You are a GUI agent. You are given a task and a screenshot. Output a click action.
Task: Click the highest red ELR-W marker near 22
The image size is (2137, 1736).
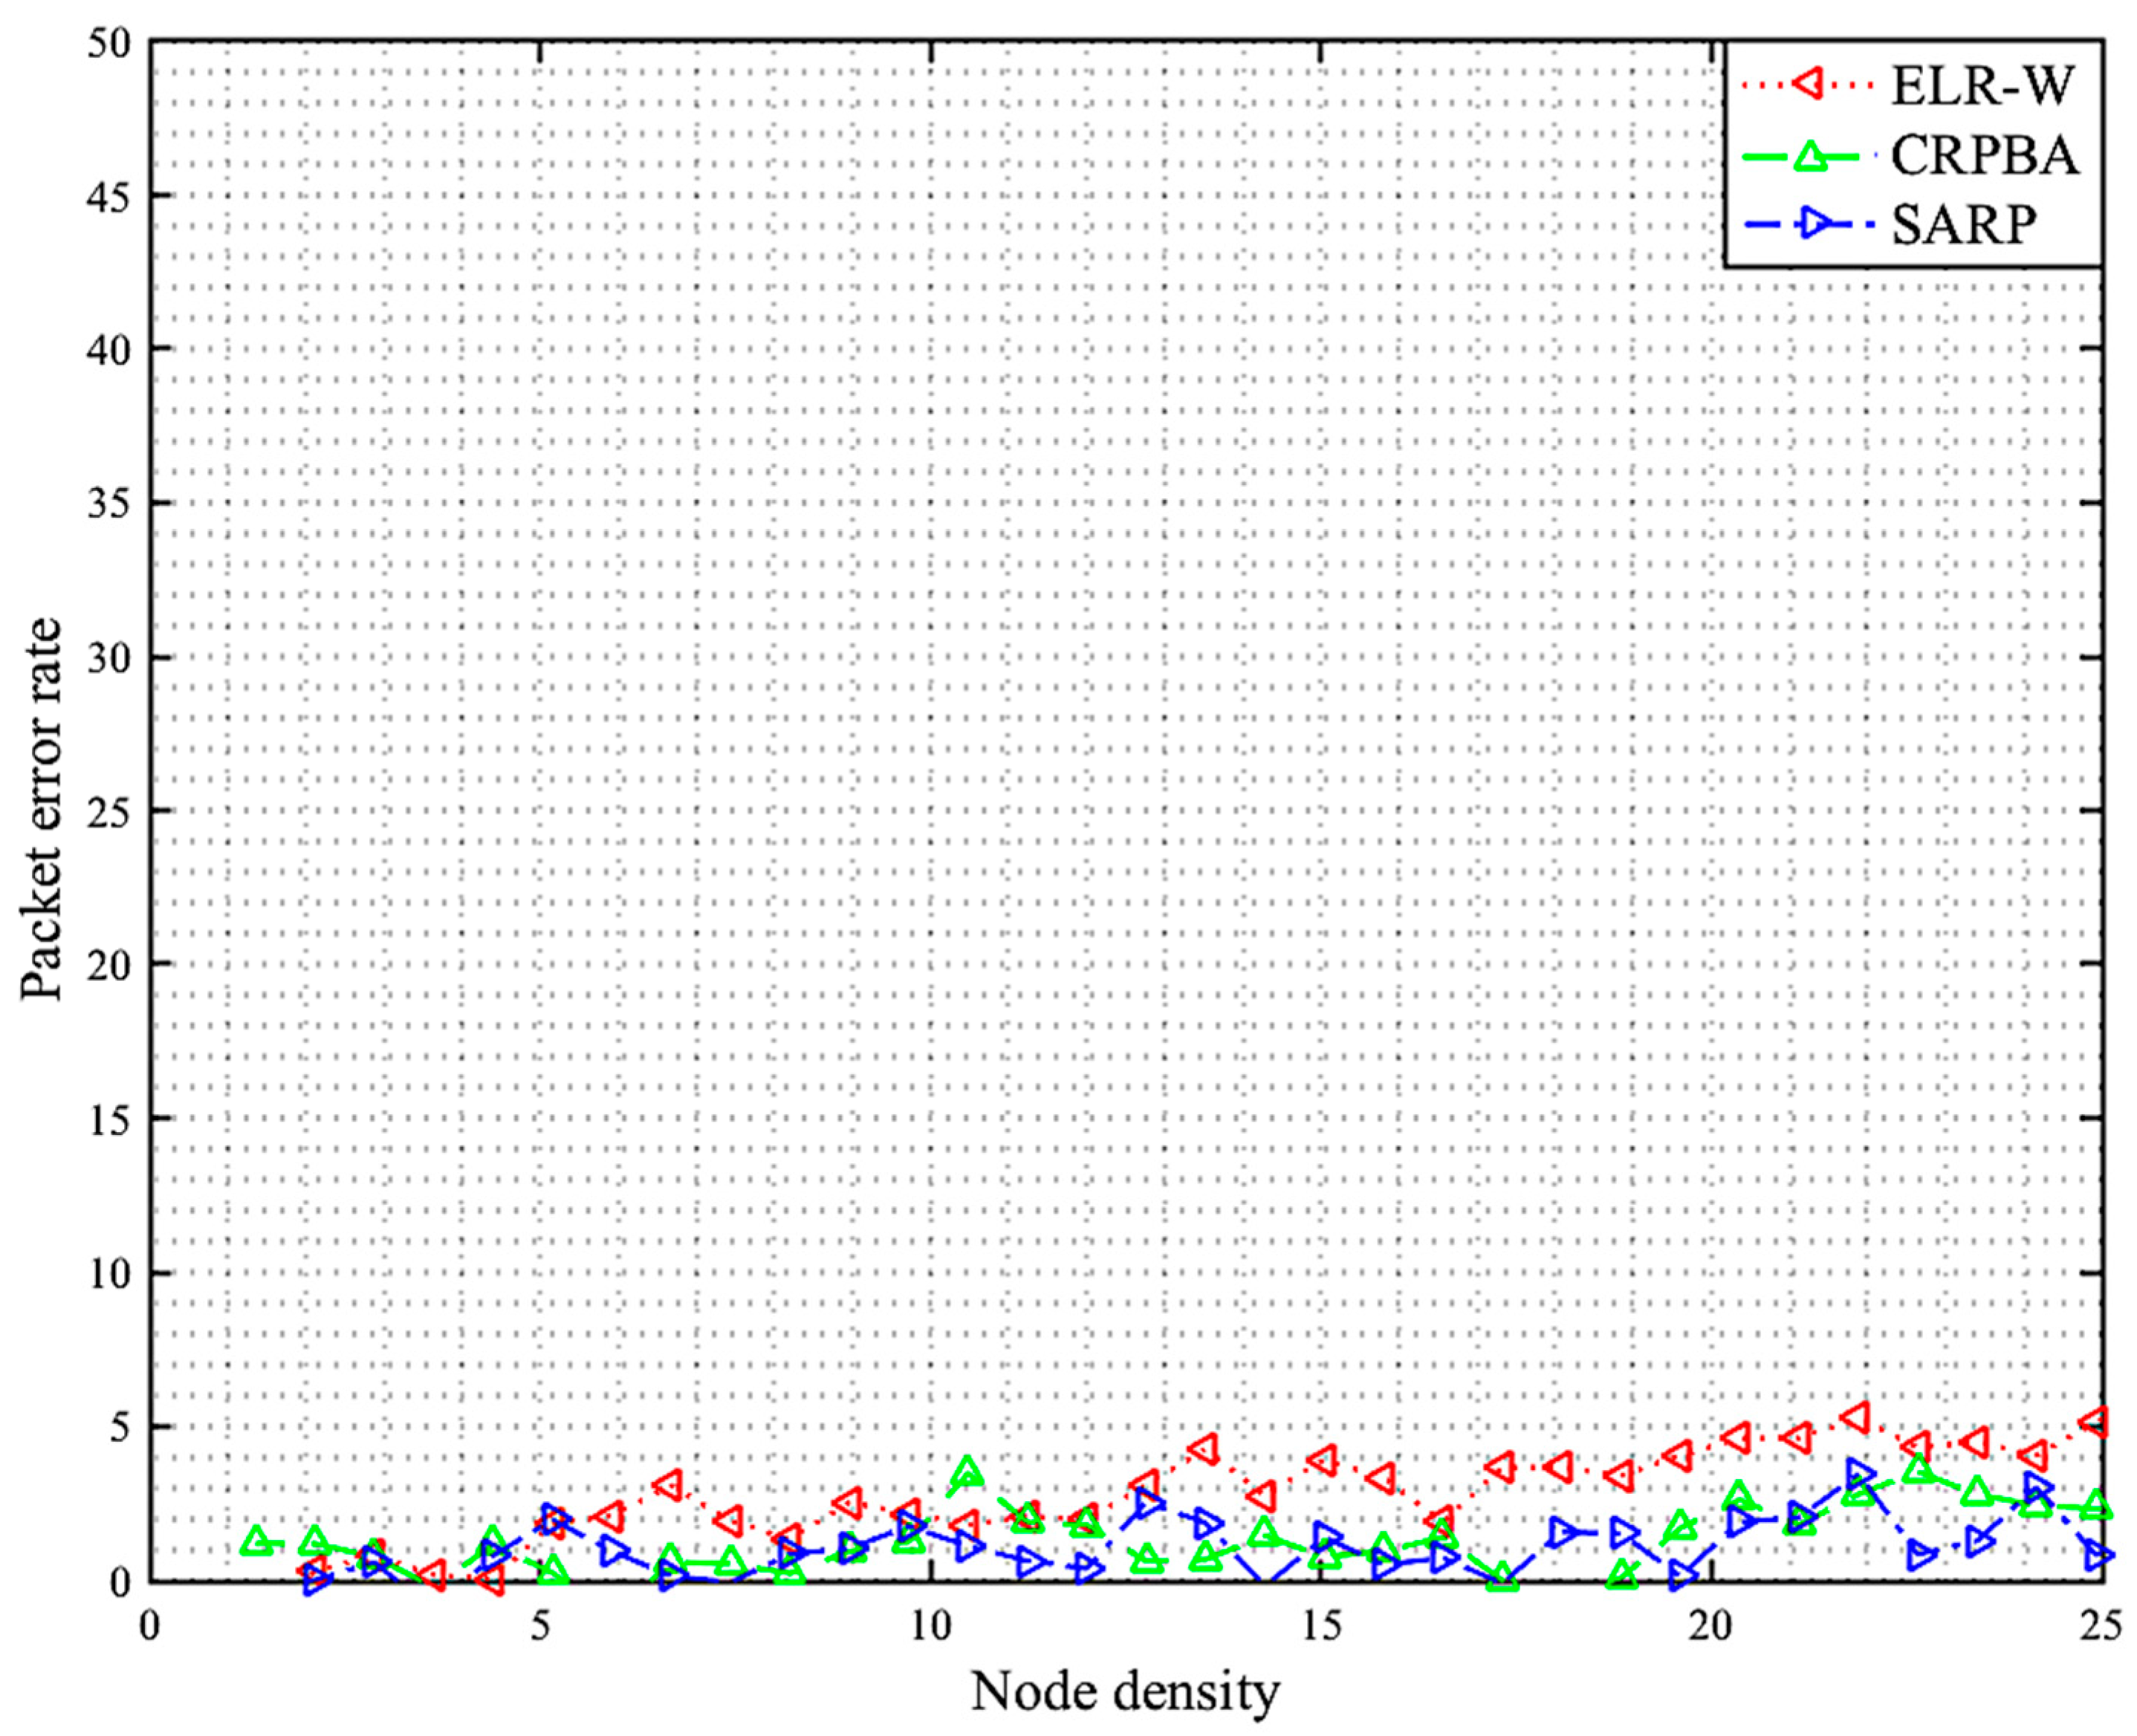[x=1856, y=1417]
